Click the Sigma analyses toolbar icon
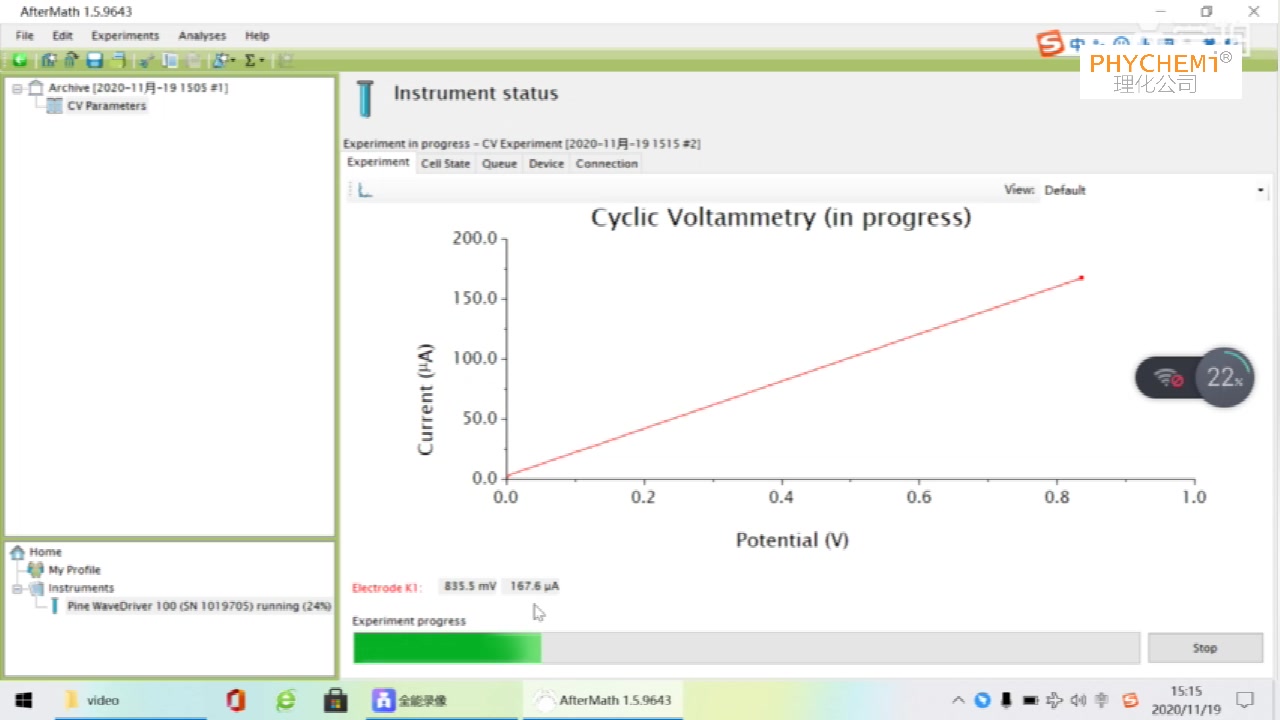Image resolution: width=1280 pixels, height=720 pixels. [x=250, y=60]
